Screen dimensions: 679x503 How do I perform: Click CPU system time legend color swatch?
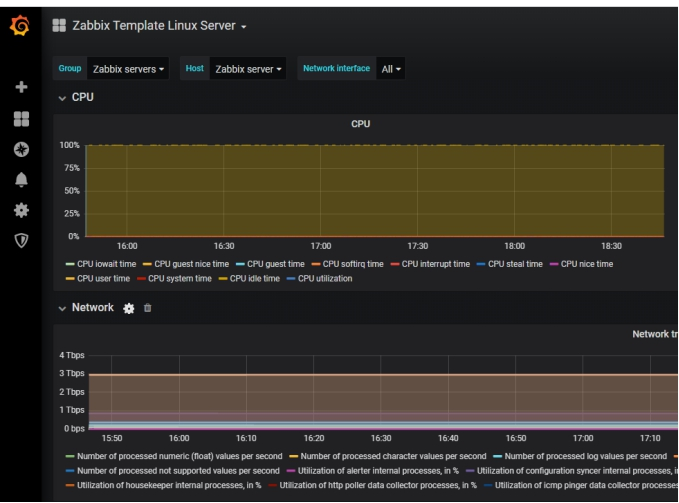click(x=141, y=277)
